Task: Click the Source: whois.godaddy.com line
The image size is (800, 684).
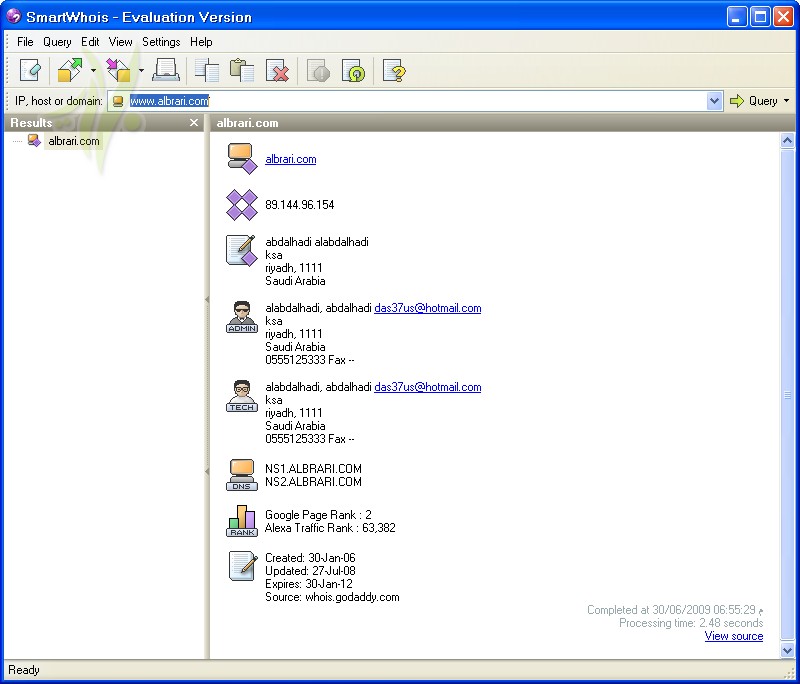Action: (x=332, y=597)
